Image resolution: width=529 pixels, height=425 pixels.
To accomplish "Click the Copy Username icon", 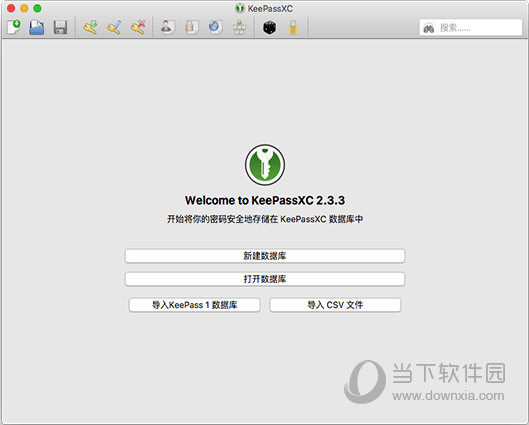I will pyautogui.click(x=167, y=27).
